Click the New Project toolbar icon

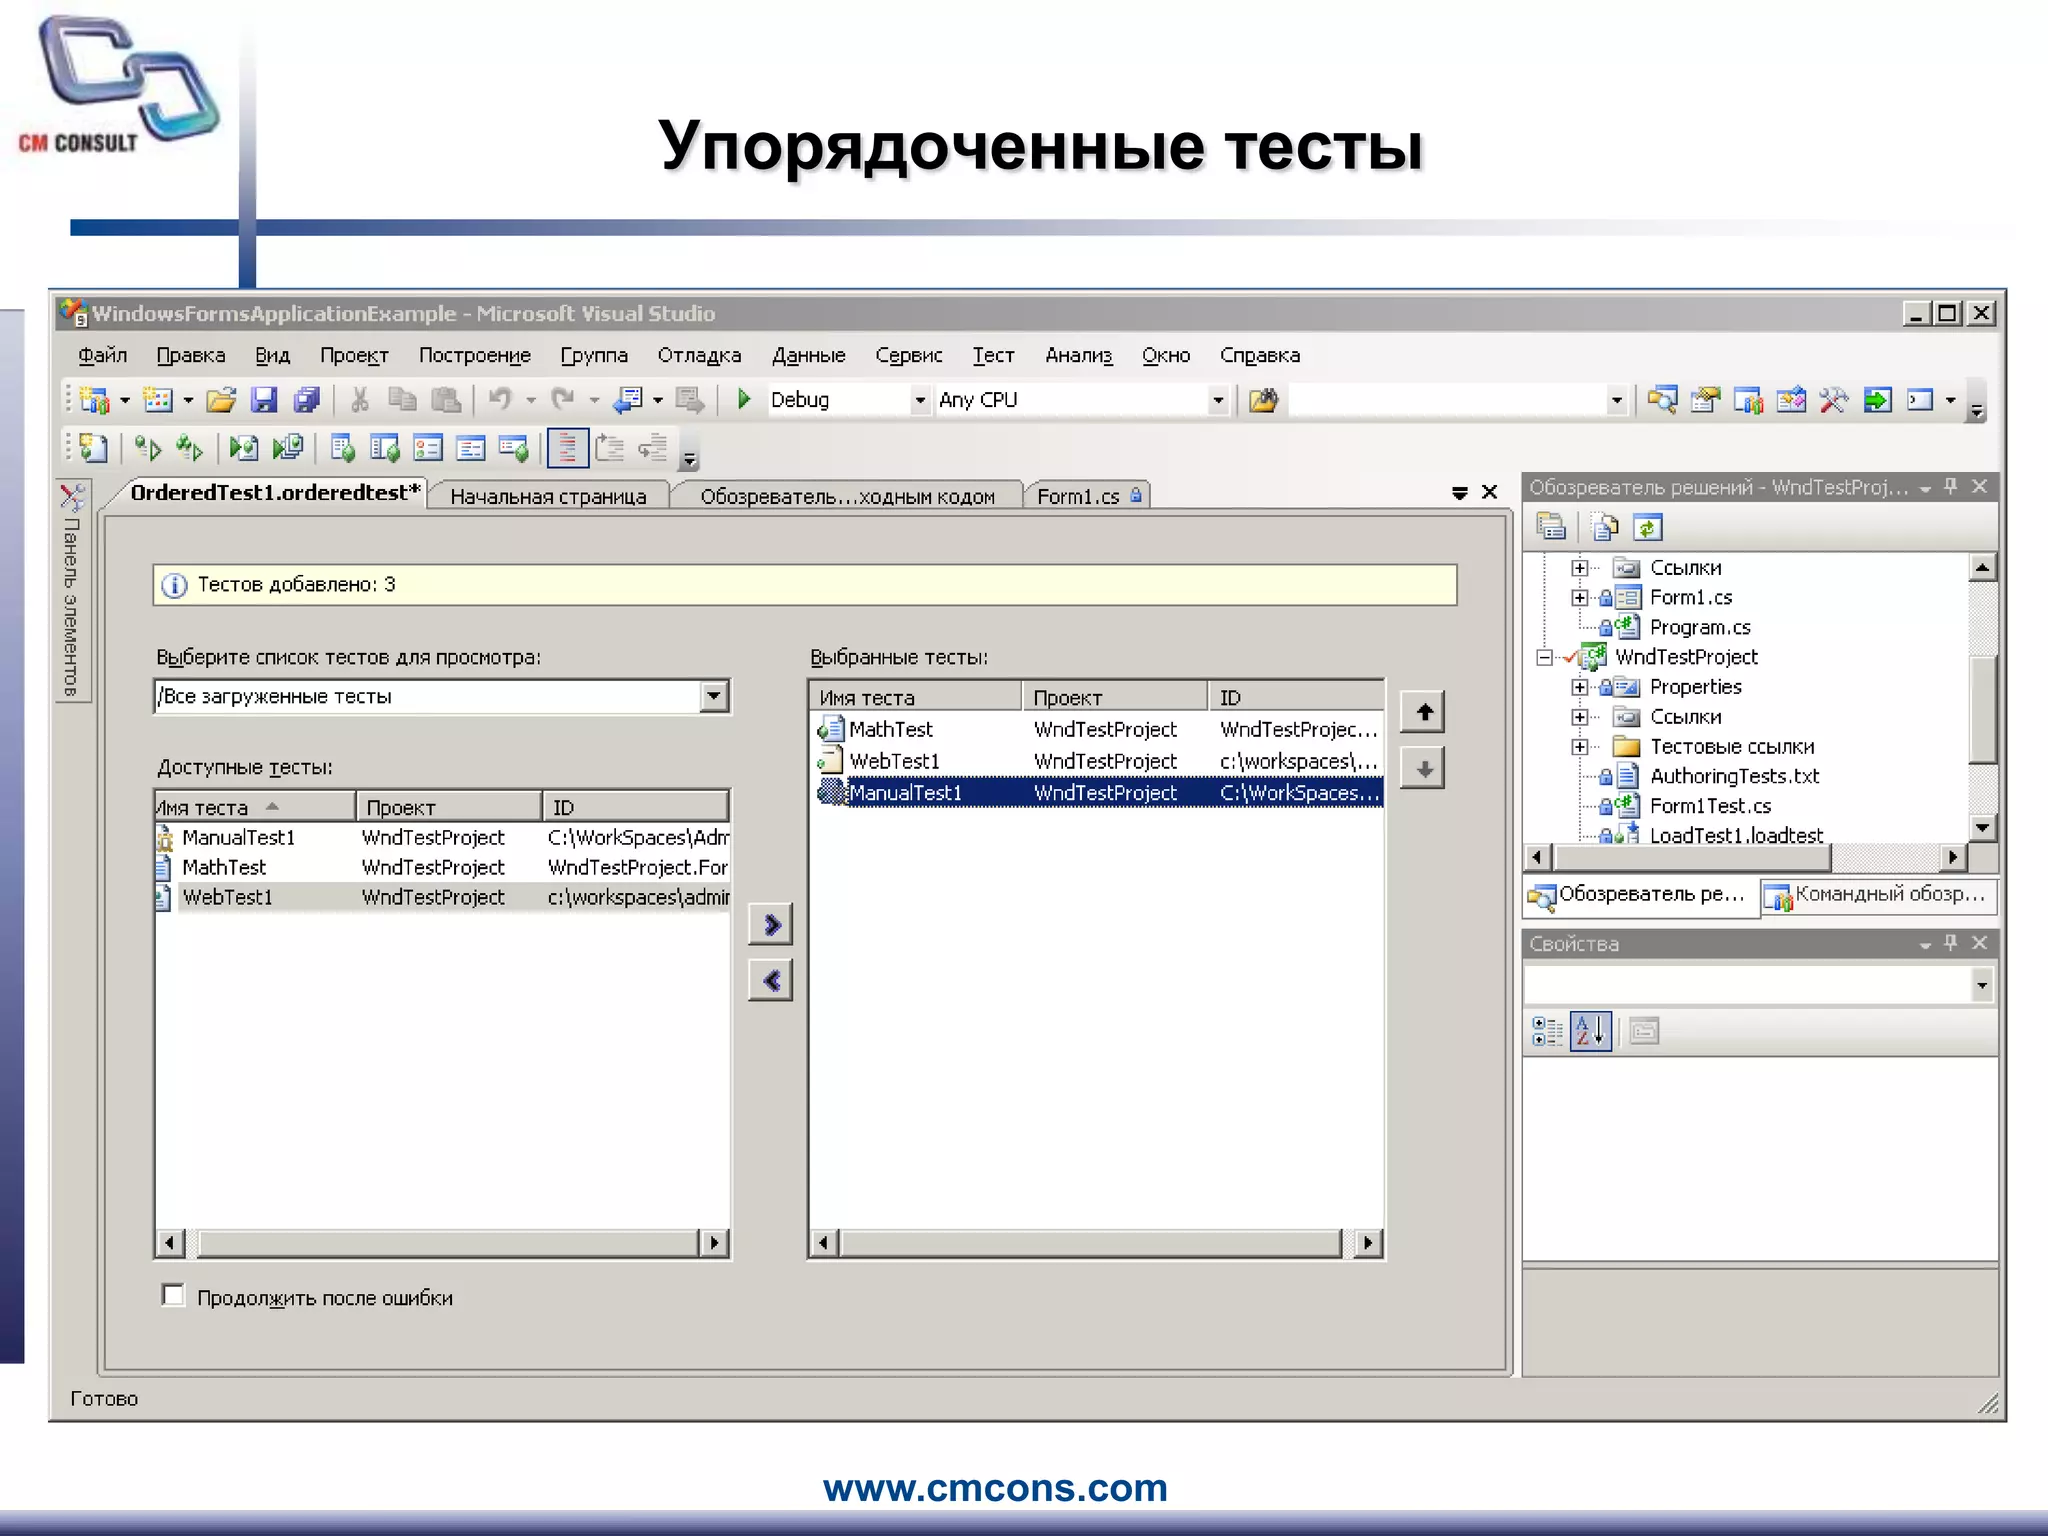pos(94,400)
